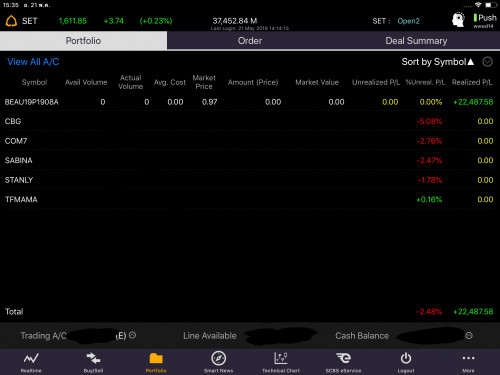Click the Unrealized P/L column header
The width and height of the screenshot is (500, 375).
(376, 82)
